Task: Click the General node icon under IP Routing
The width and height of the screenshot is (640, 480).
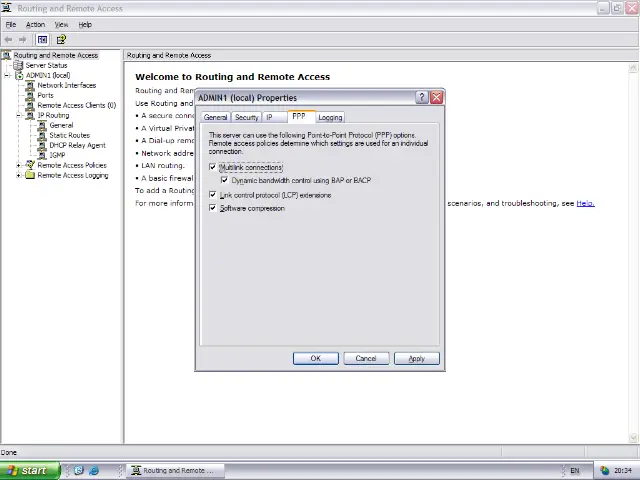Action: click(42, 125)
